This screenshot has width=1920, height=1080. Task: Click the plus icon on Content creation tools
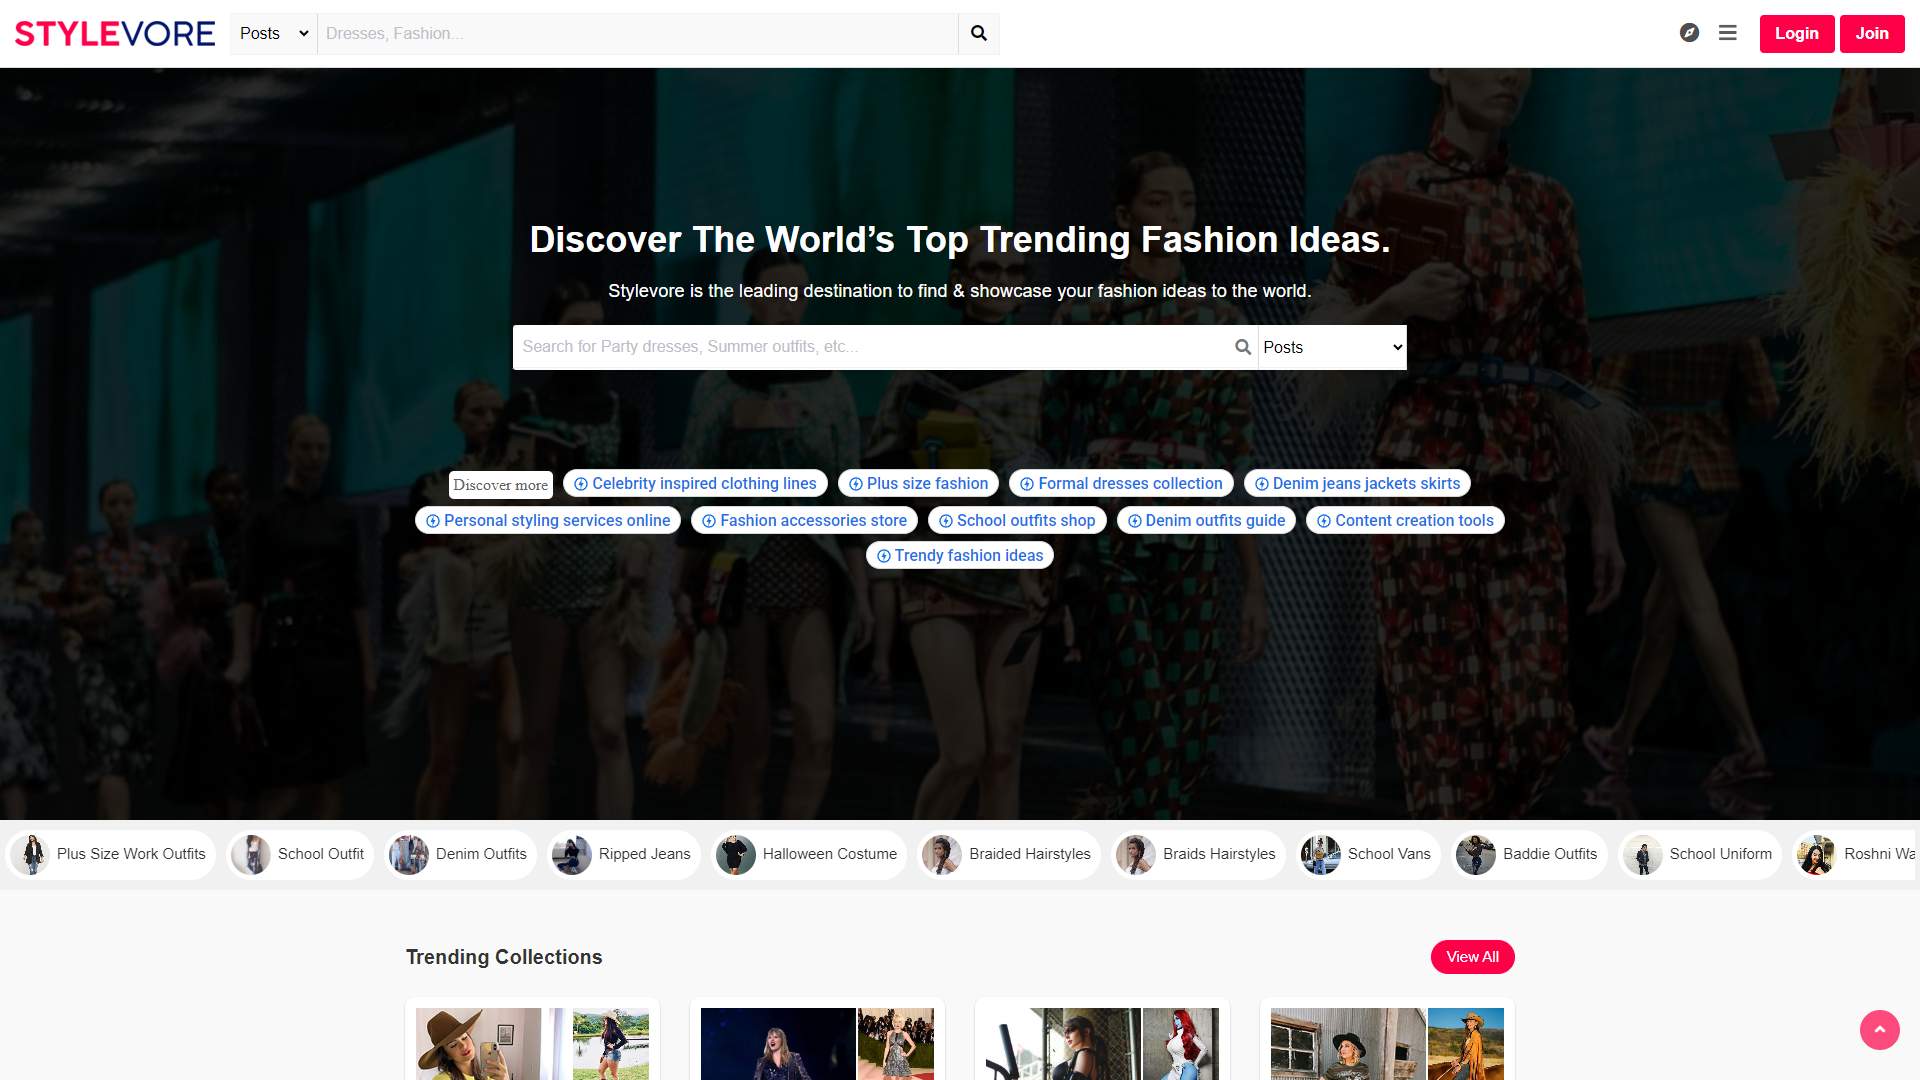[1324, 520]
